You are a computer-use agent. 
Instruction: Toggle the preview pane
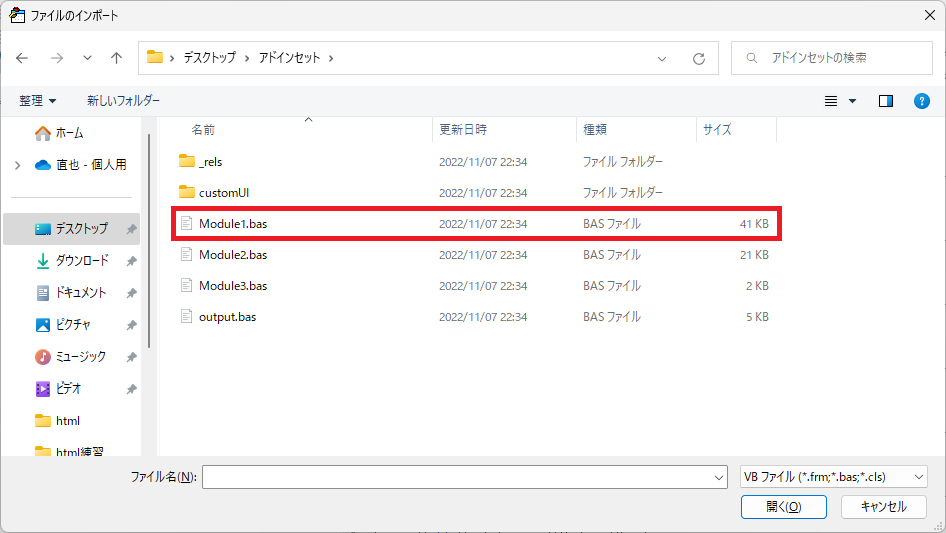[x=886, y=101]
